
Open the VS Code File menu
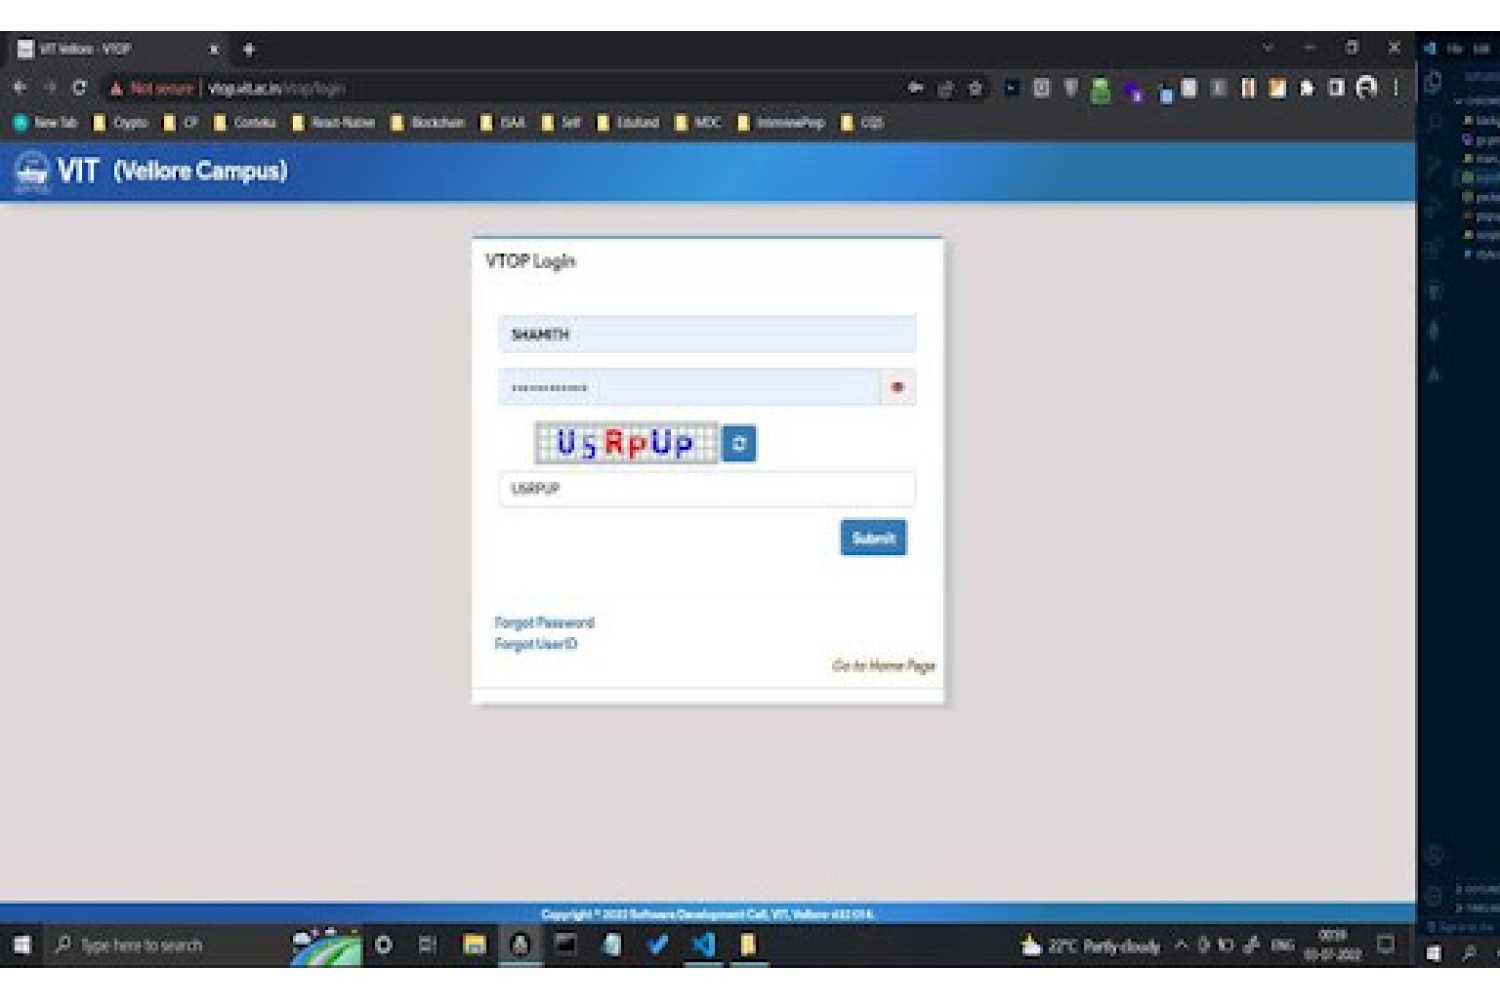1454,48
